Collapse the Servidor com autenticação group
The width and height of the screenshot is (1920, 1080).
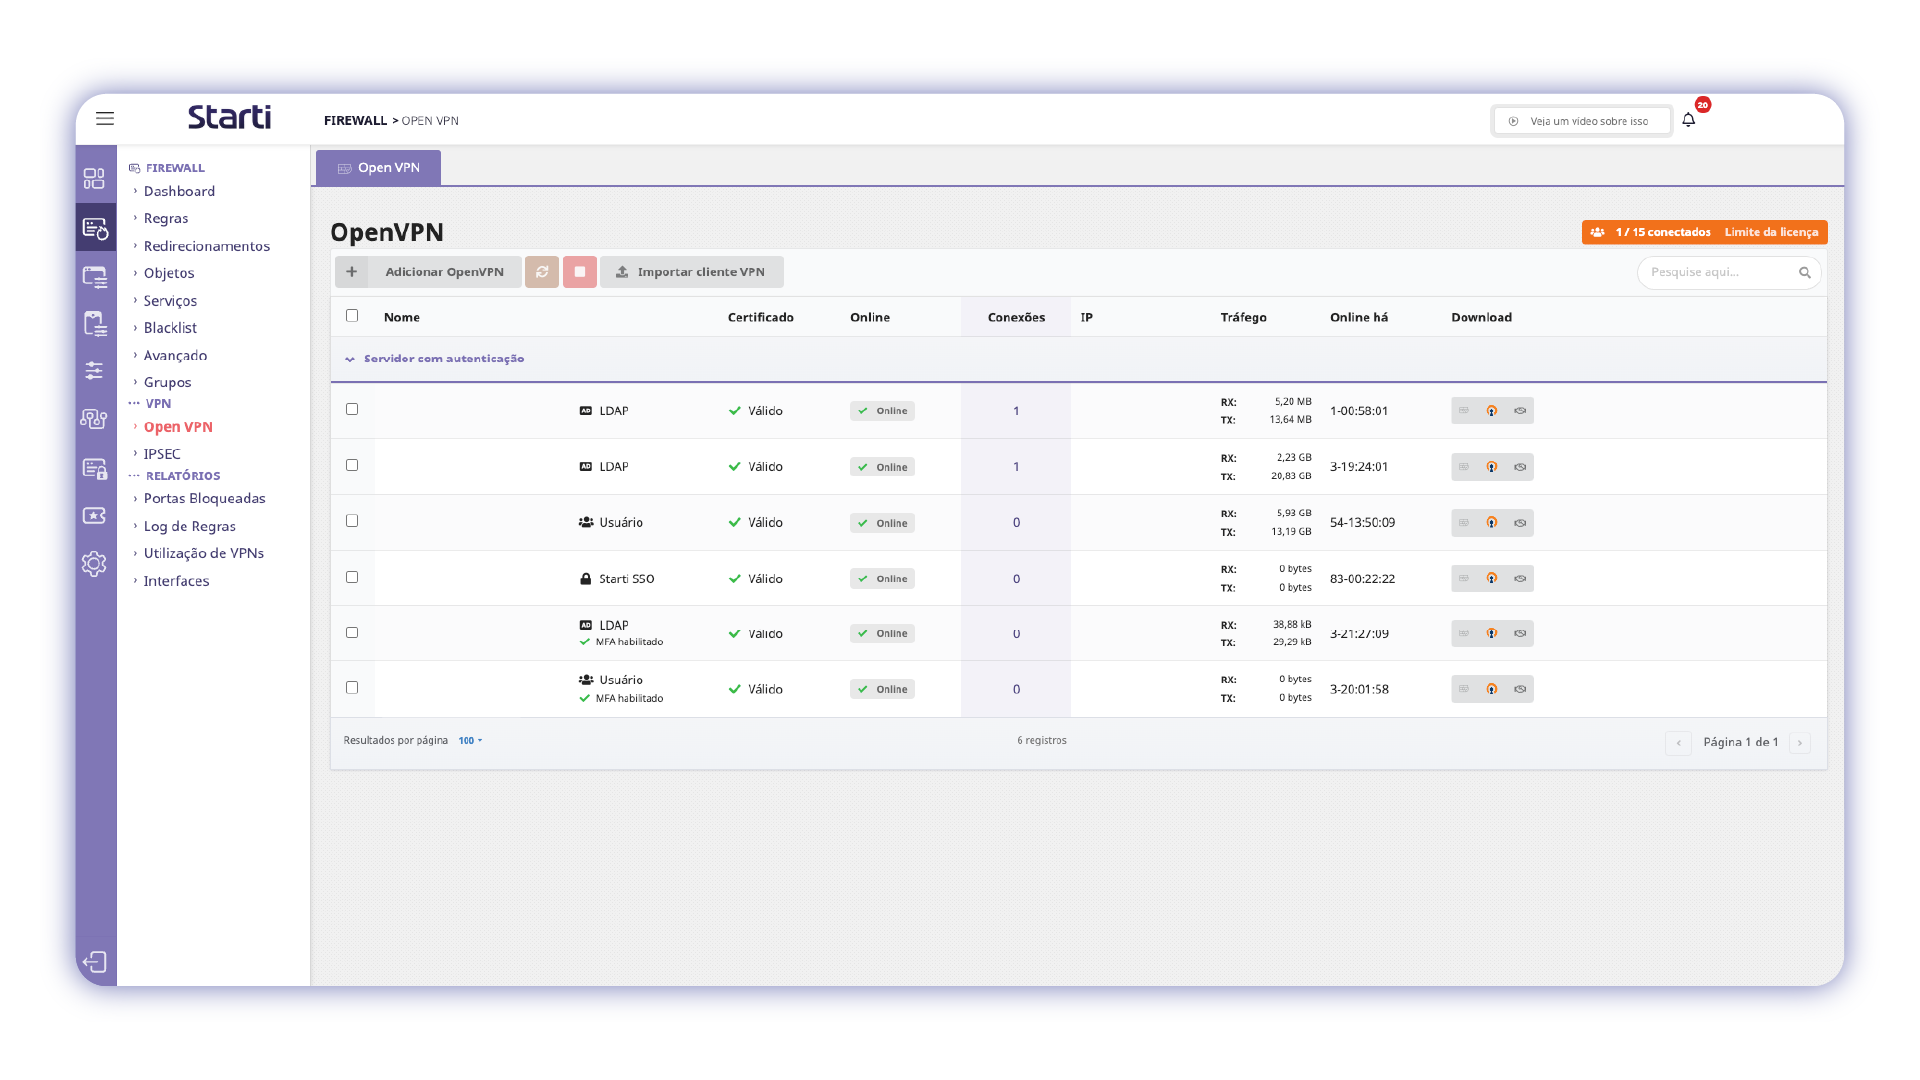coord(350,359)
